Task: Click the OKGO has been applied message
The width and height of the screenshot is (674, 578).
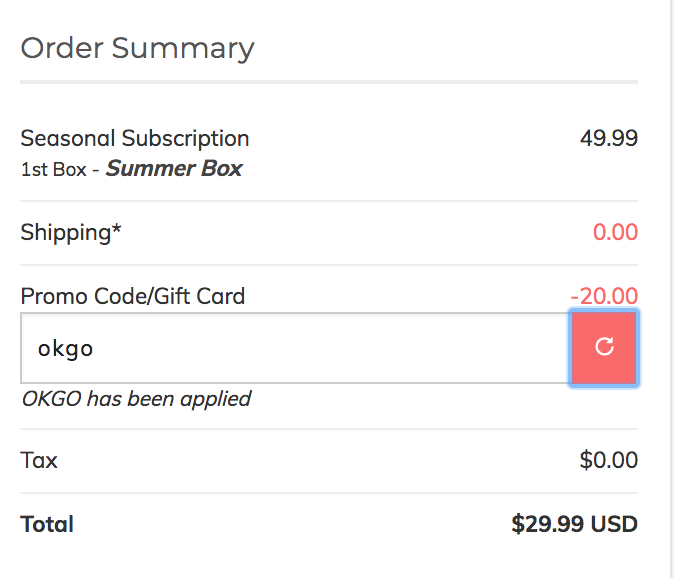Action: point(137,399)
